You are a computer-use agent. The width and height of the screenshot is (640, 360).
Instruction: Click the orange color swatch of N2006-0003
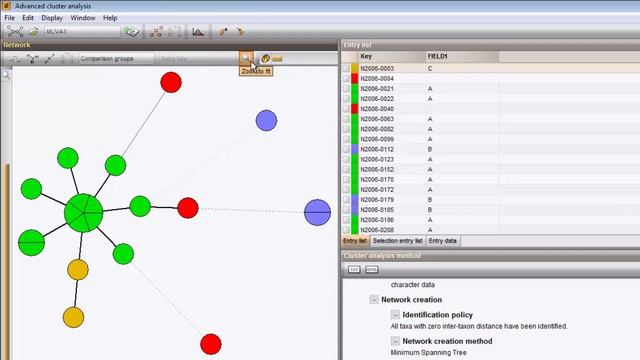tap(355, 69)
